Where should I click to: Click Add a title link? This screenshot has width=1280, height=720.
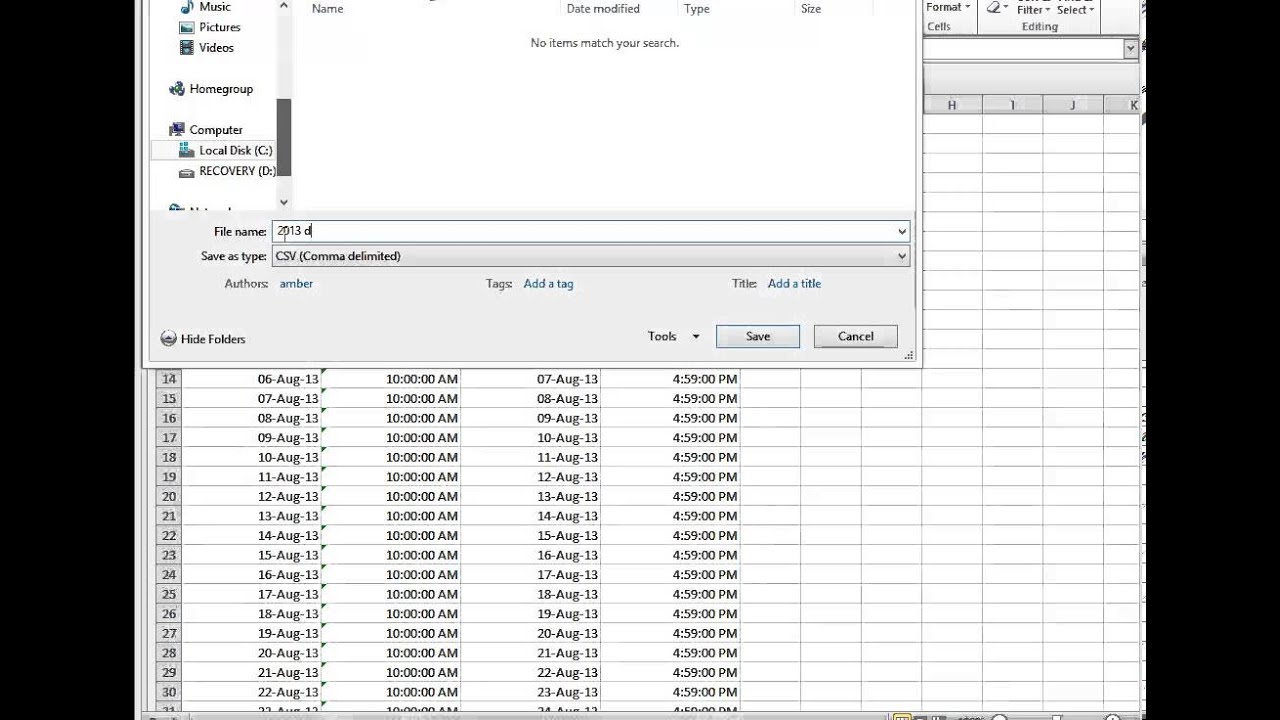794,284
